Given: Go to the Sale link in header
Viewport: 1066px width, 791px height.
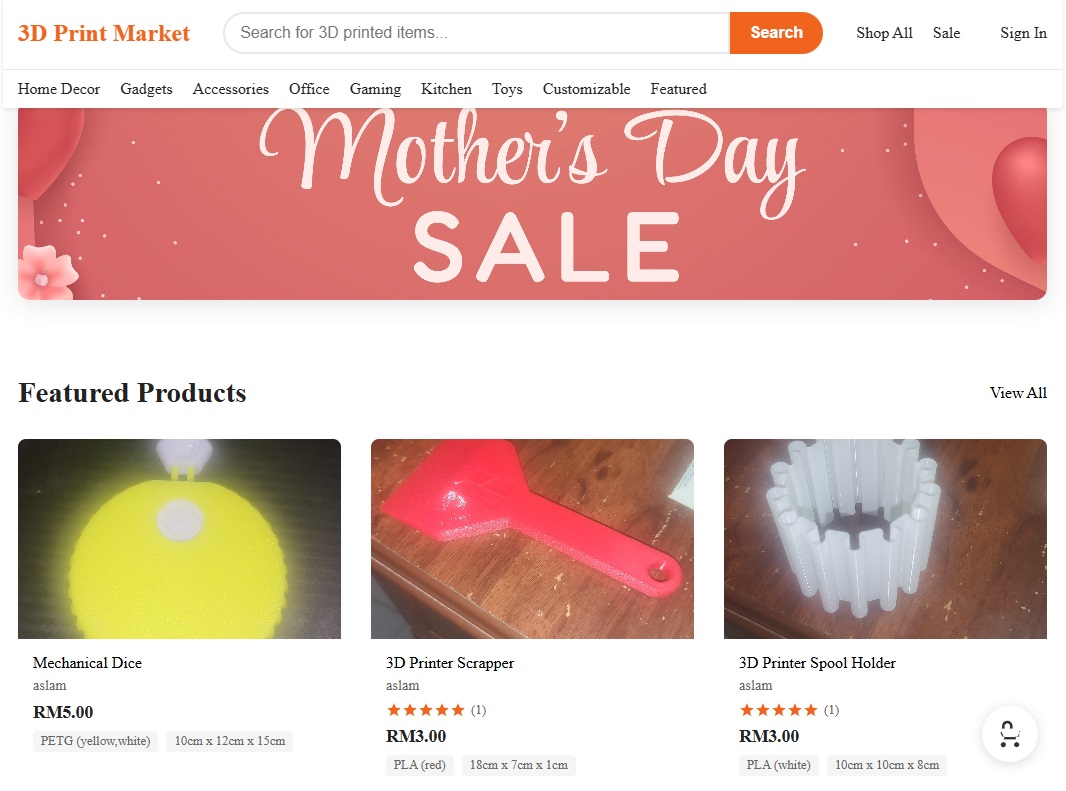Looking at the screenshot, I should coord(946,33).
